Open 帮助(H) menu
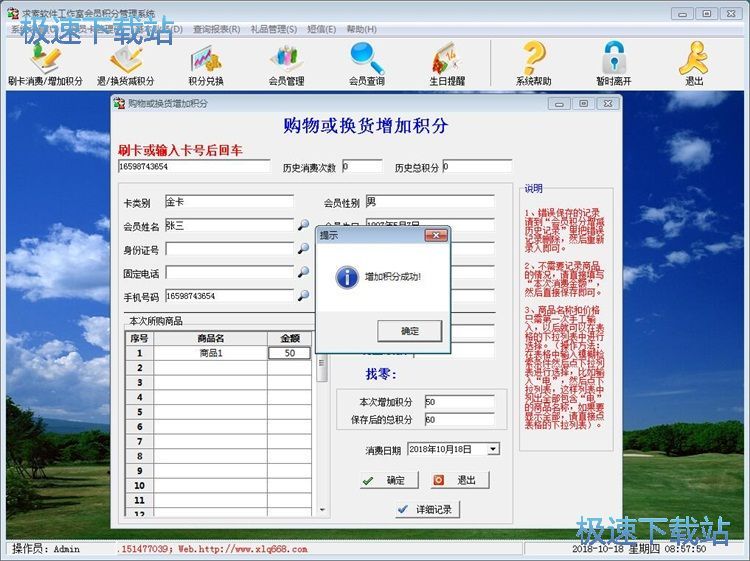 (362, 29)
